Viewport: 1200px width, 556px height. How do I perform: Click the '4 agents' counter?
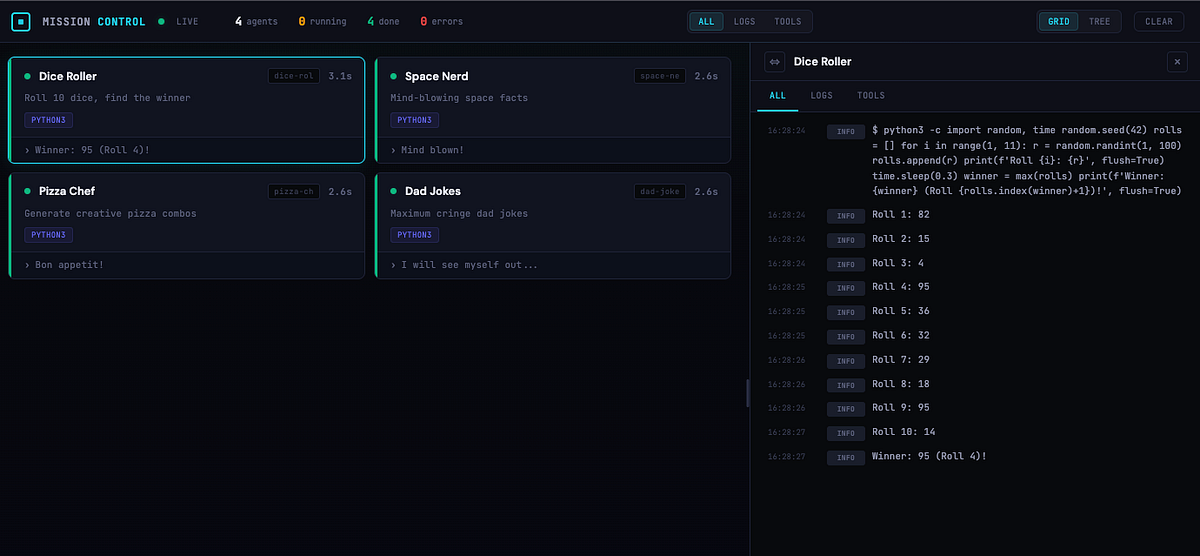pos(256,21)
